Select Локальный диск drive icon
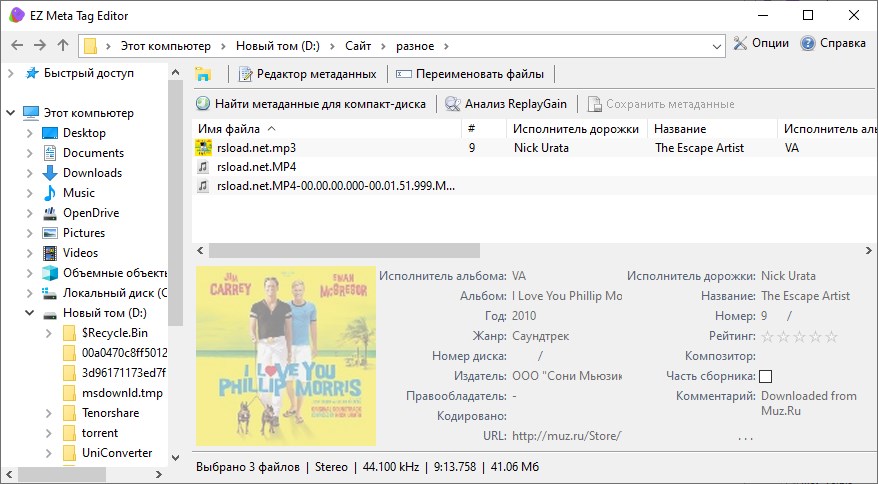 pyautogui.click(x=50, y=293)
